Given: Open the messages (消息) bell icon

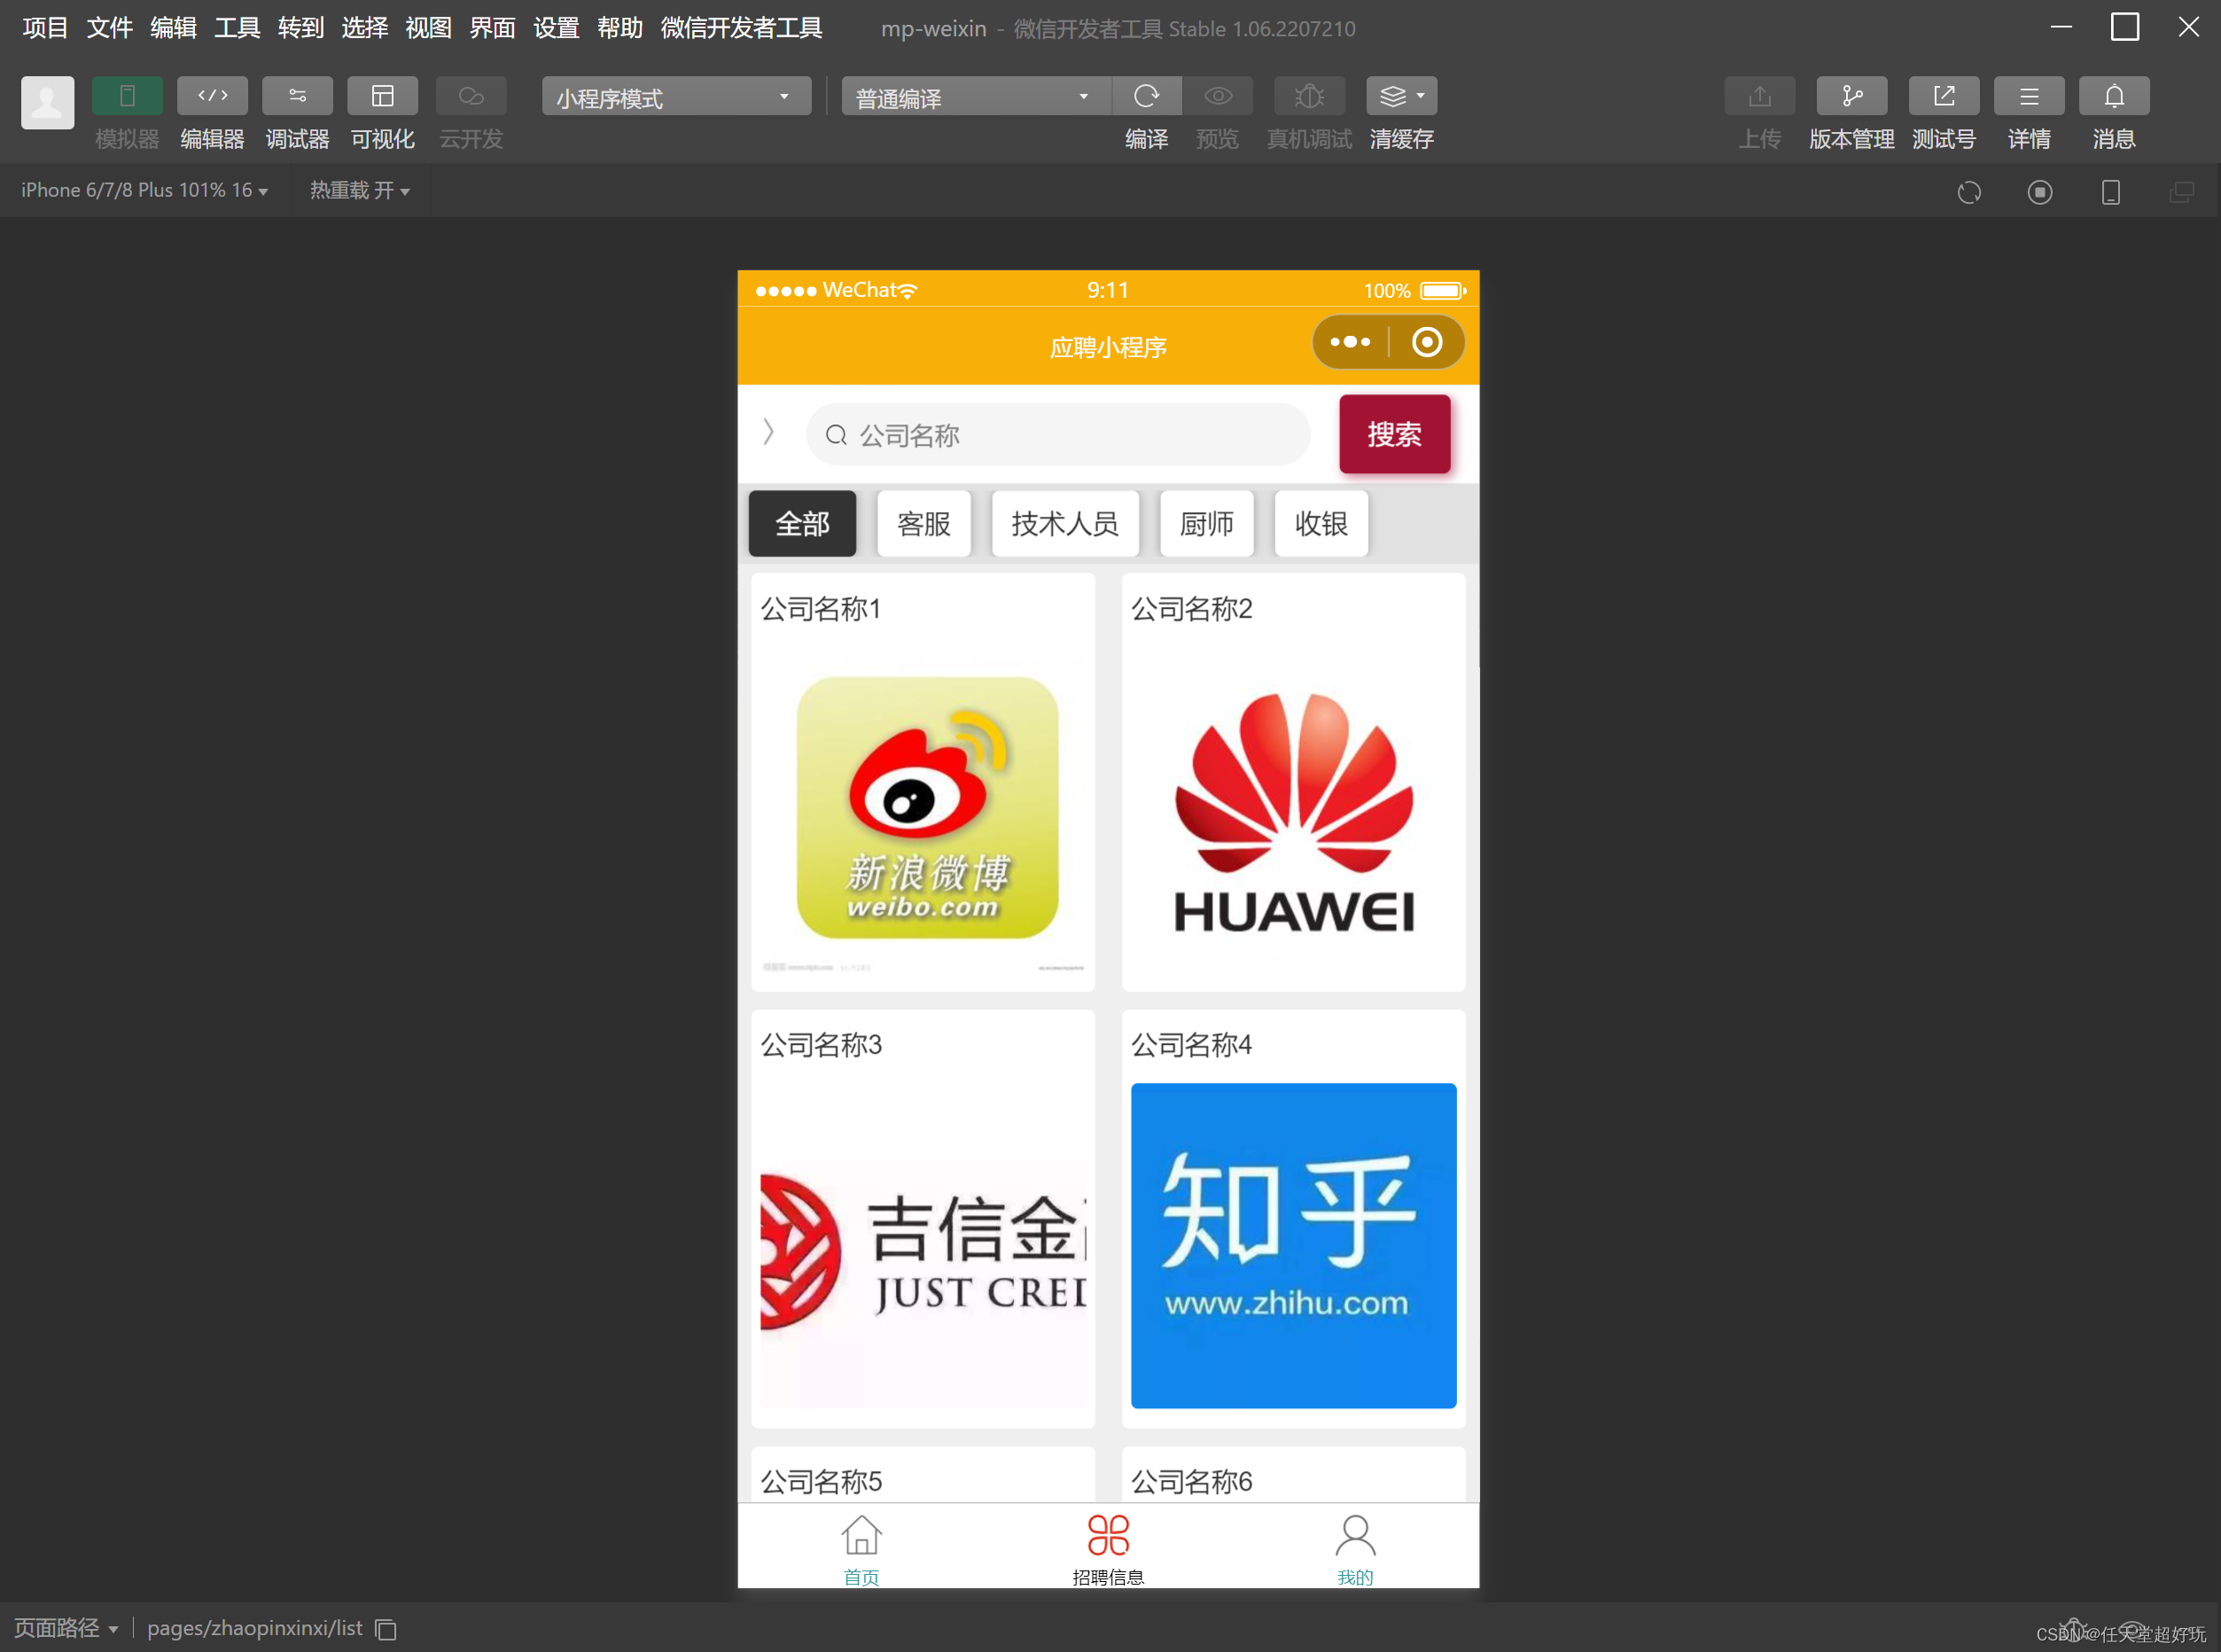Looking at the screenshot, I should tap(2113, 96).
